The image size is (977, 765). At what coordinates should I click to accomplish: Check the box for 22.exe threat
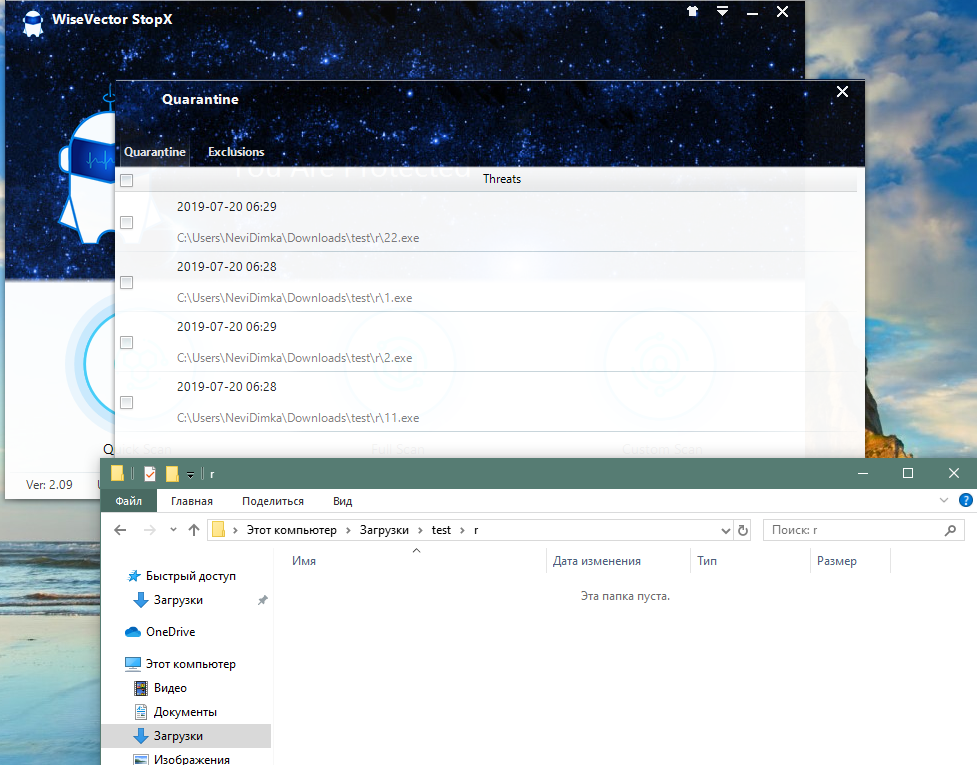coord(126,222)
